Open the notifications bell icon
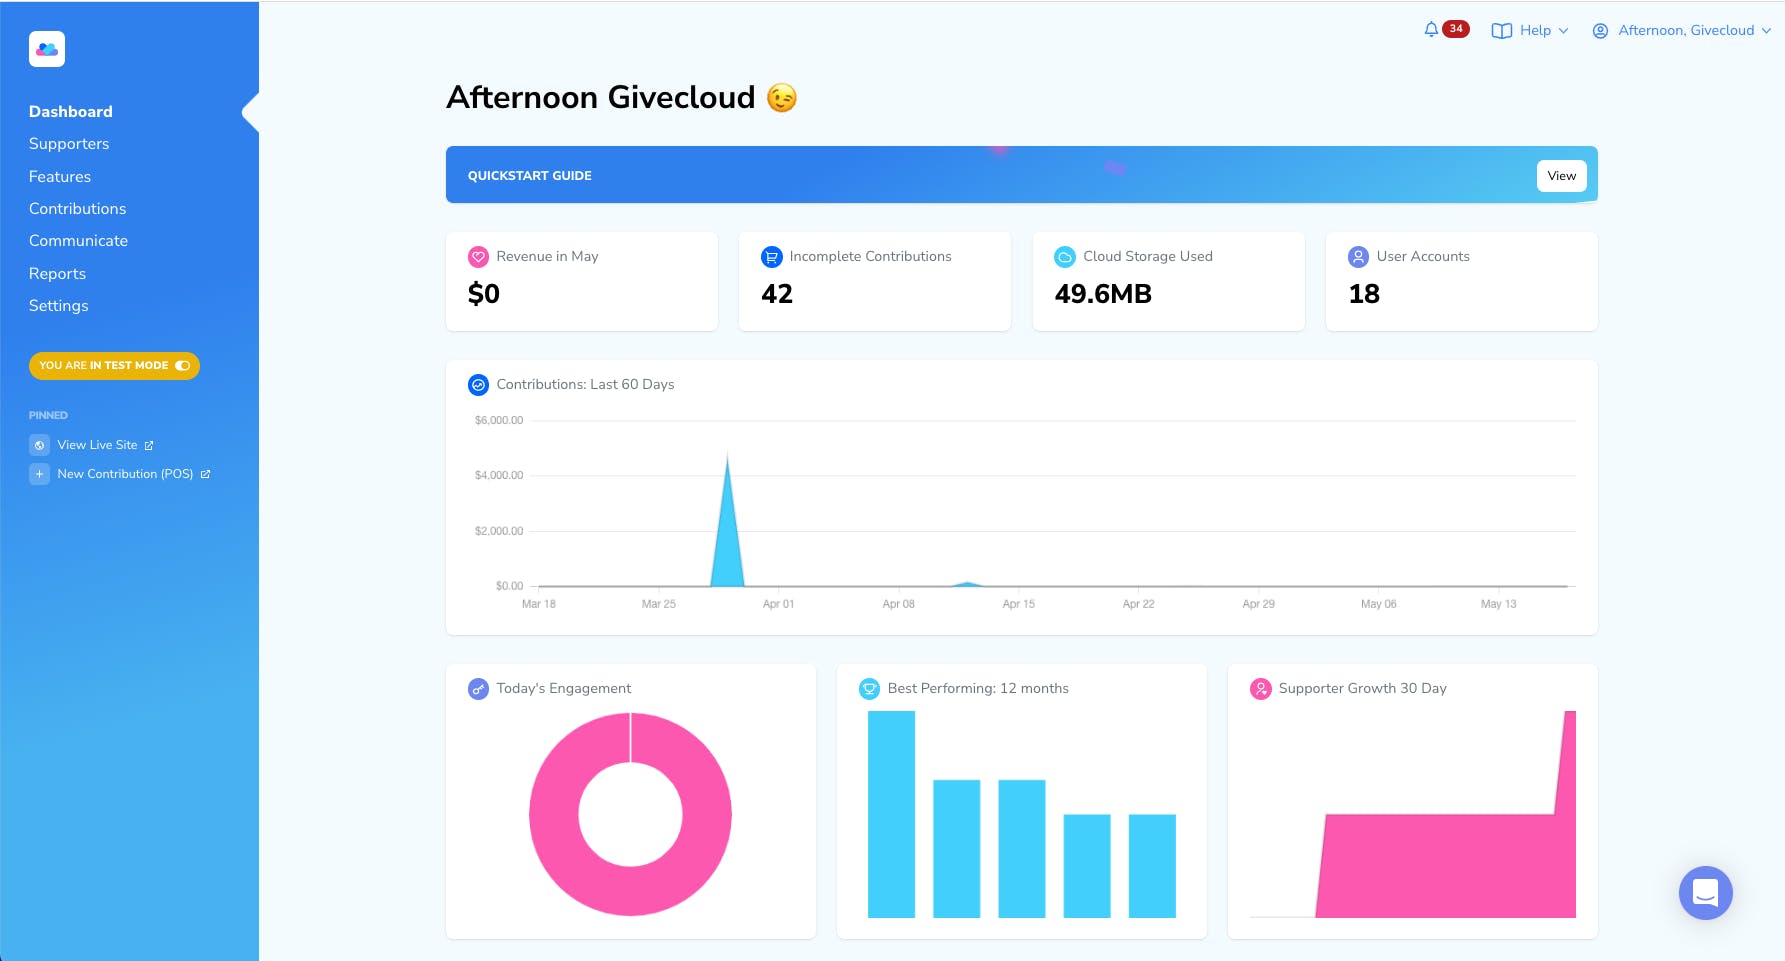The image size is (1785, 961). tap(1430, 29)
